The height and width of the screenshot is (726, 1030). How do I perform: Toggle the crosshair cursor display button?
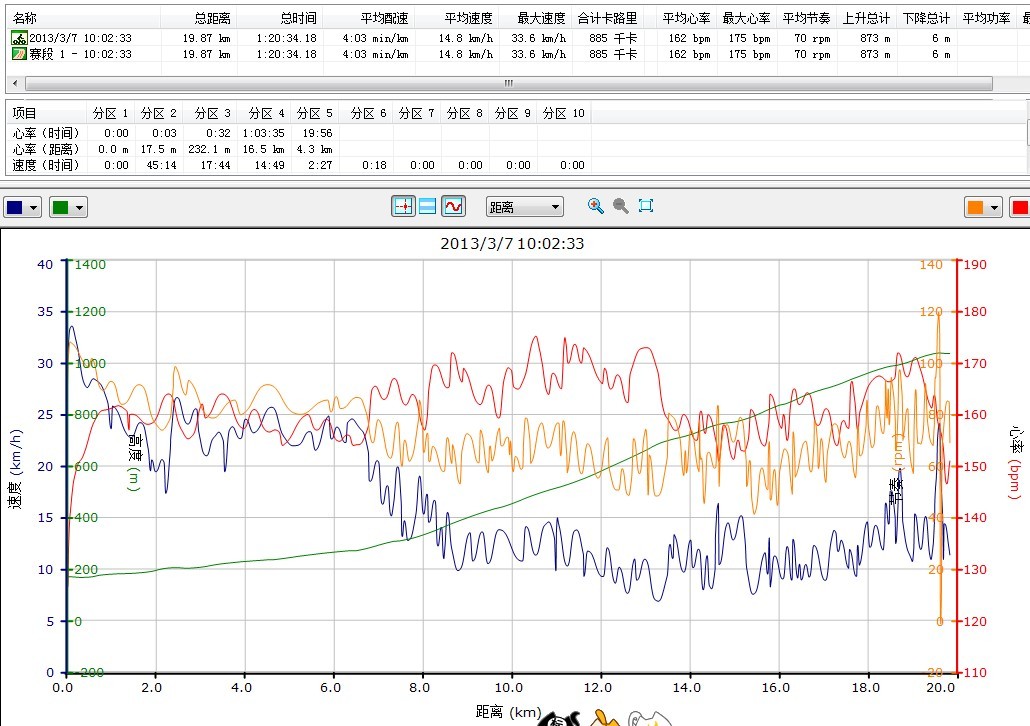point(403,206)
